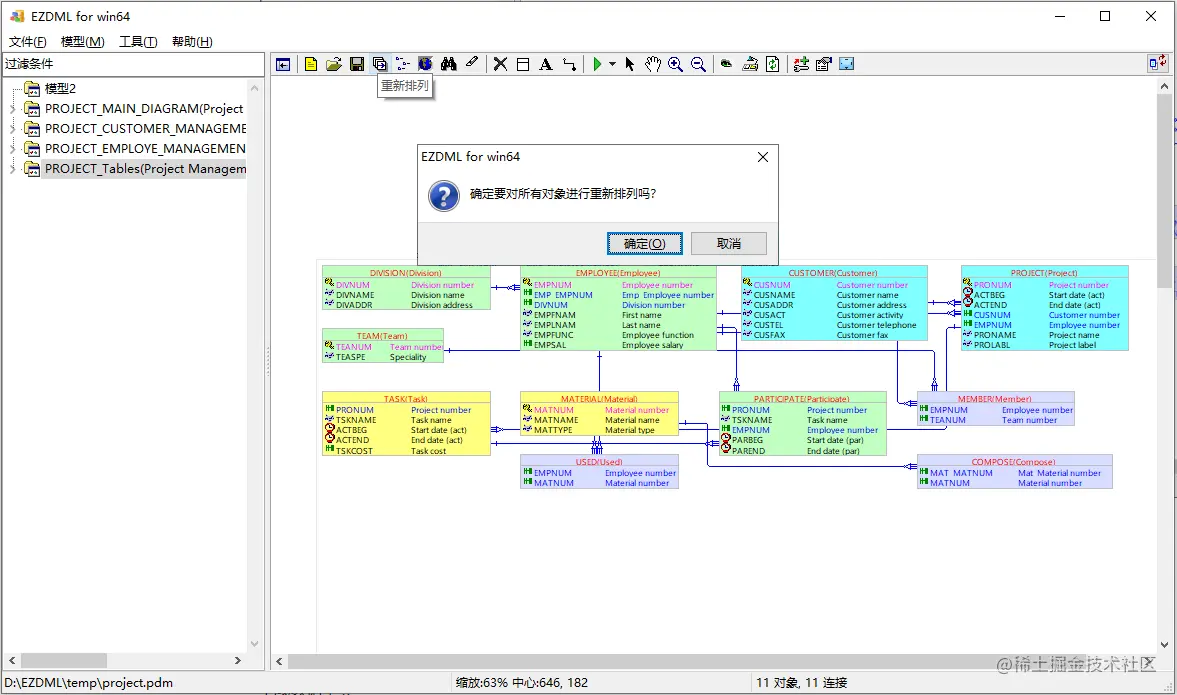This screenshot has width=1177, height=695.
Task: Select the EMPLOYEE(Employee) table header
Action: tap(618, 273)
